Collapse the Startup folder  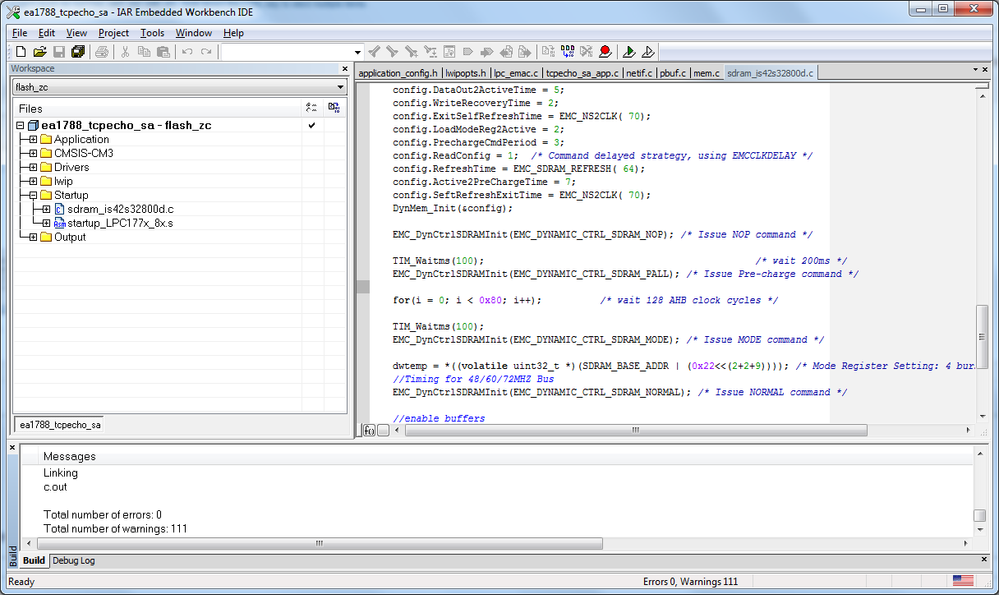pos(33,196)
